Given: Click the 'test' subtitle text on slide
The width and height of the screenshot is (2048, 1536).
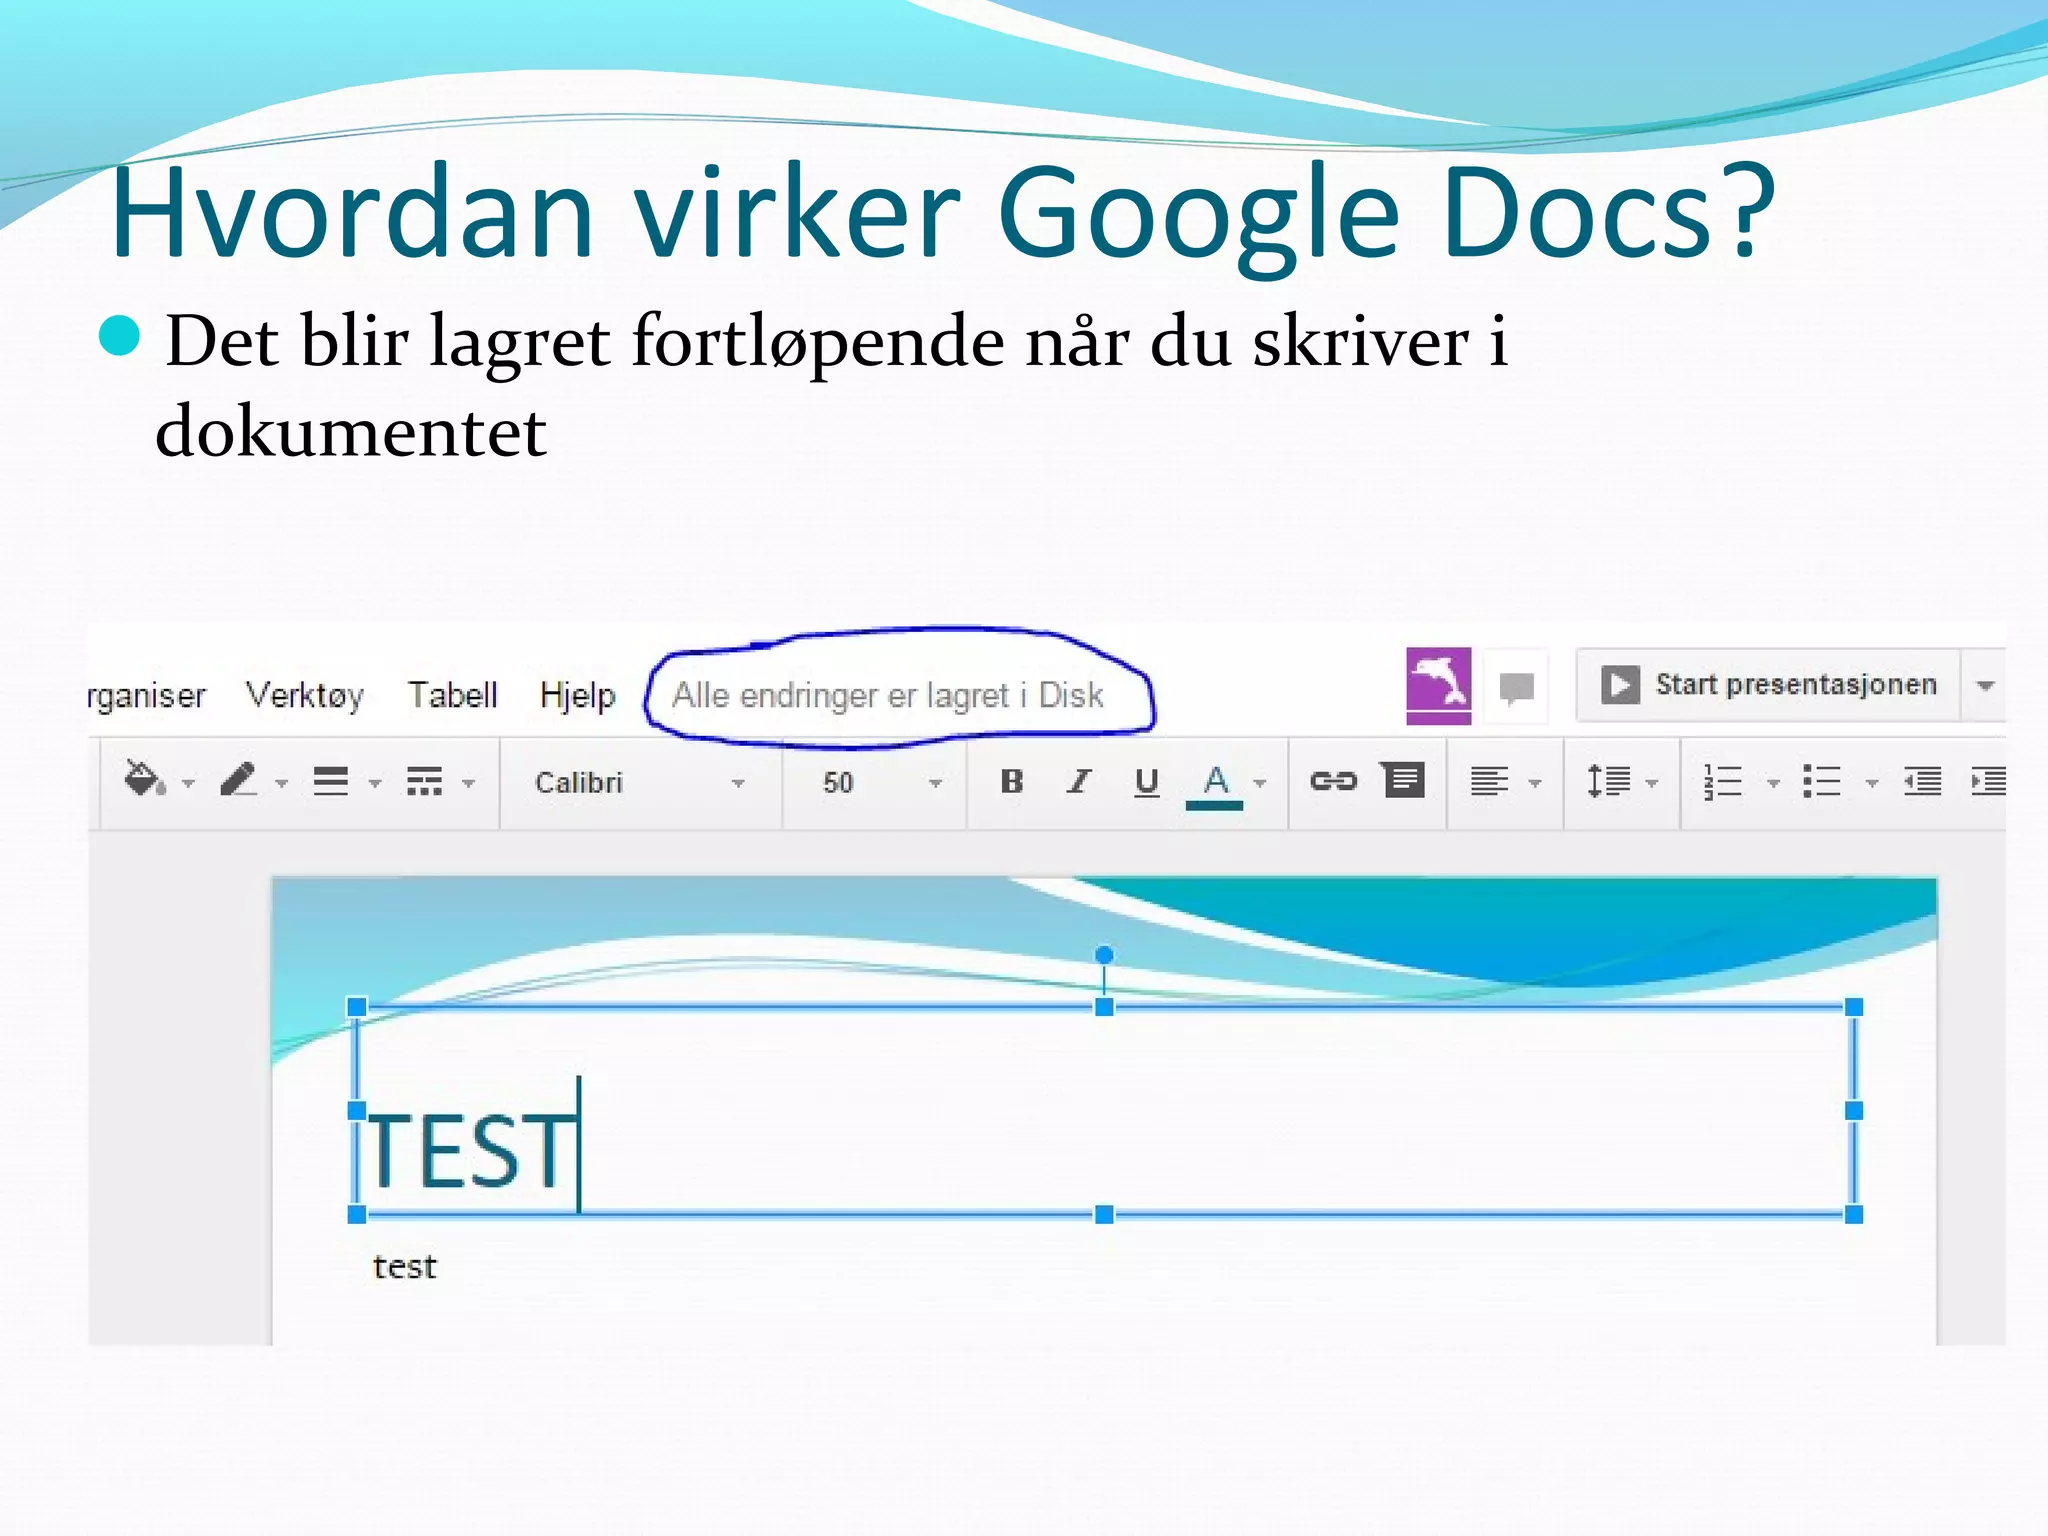Looking at the screenshot, I should (404, 1267).
